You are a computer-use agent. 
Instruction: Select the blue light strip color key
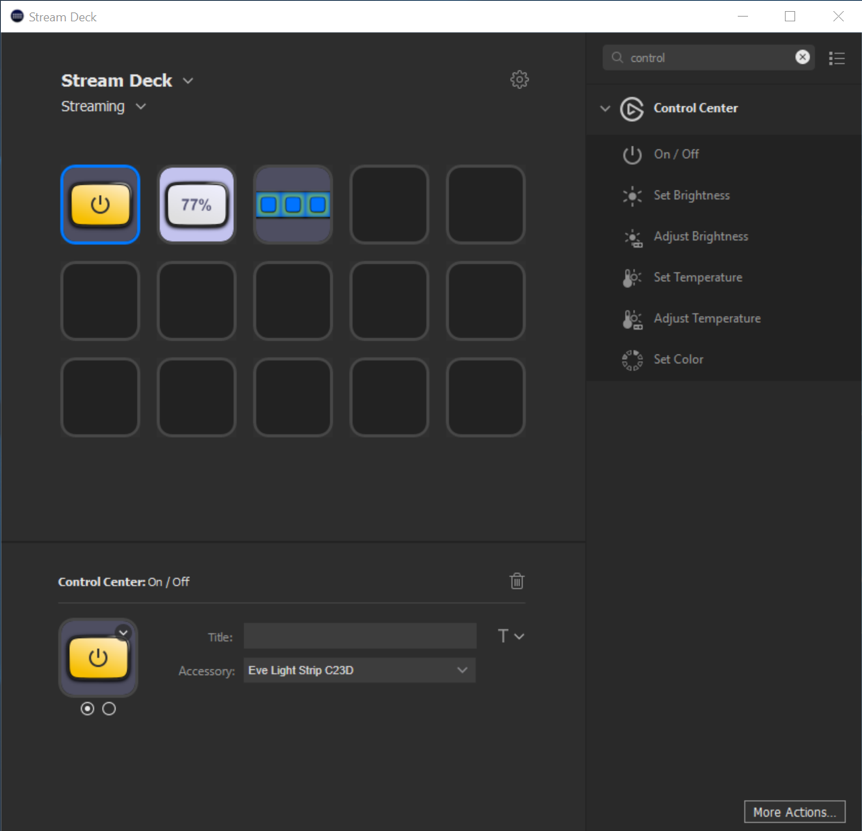[293, 204]
